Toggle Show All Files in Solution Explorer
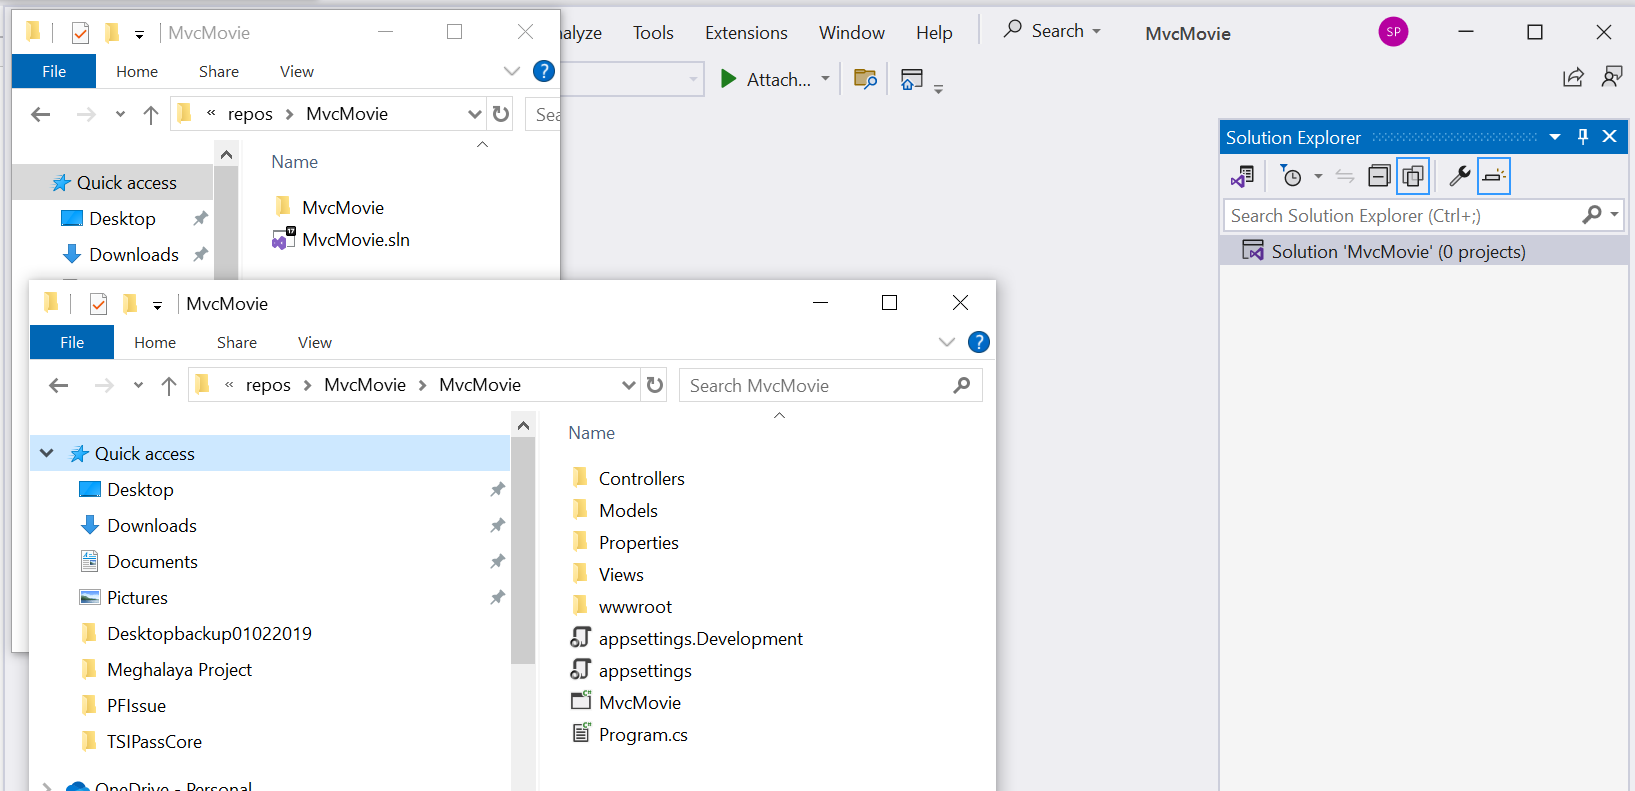This screenshot has height=791, width=1635. point(1413,177)
